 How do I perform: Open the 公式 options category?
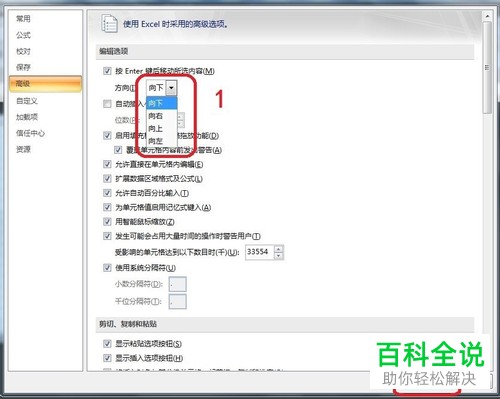(23, 35)
